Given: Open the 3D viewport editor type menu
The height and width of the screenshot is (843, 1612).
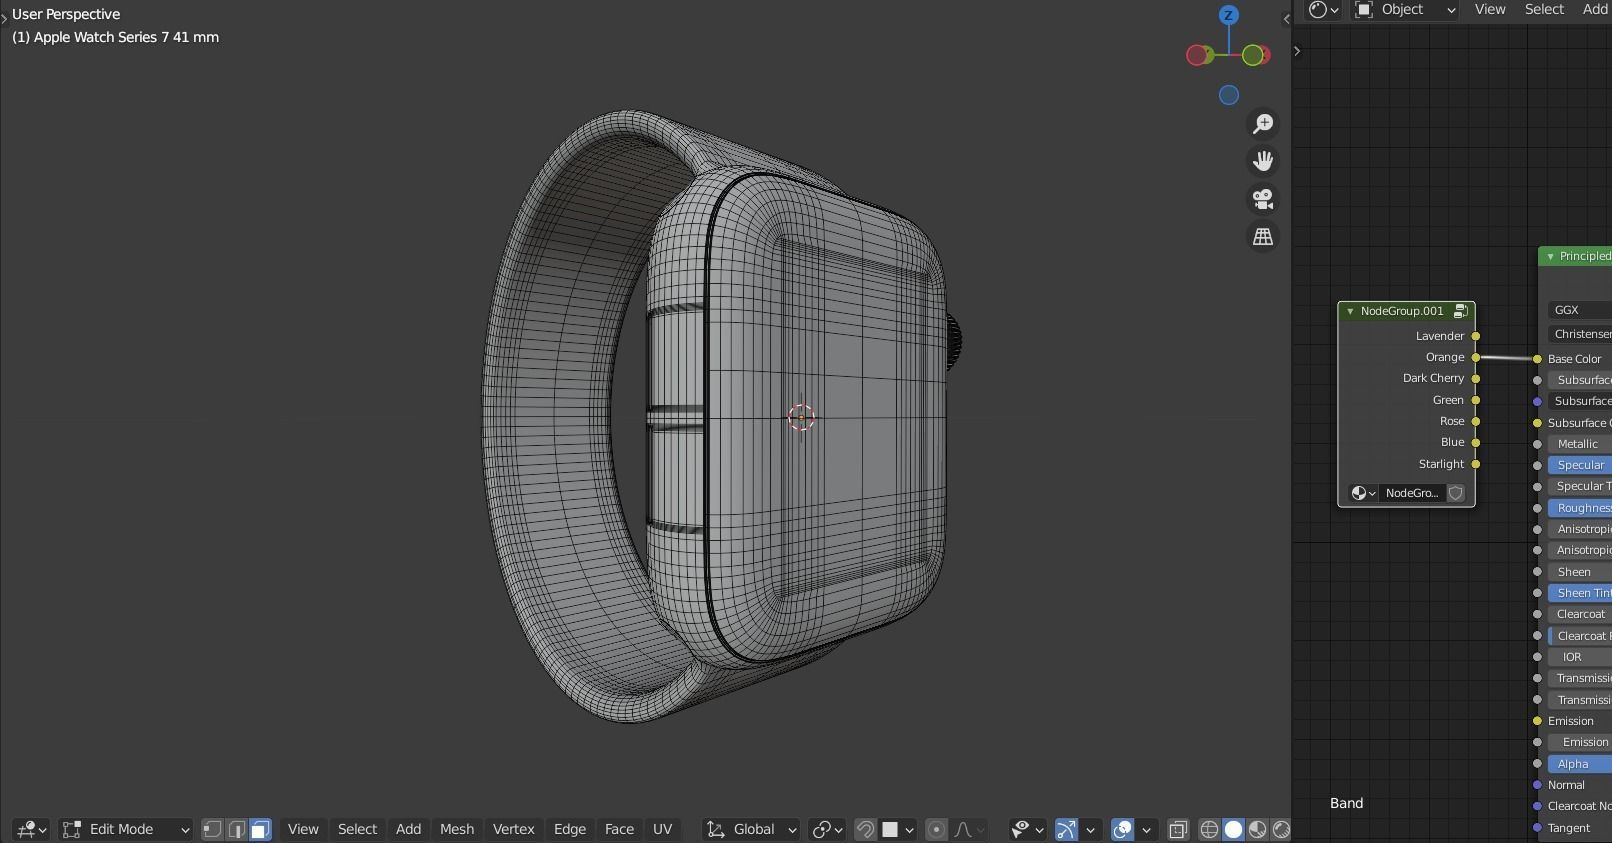Looking at the screenshot, I should [x=30, y=829].
